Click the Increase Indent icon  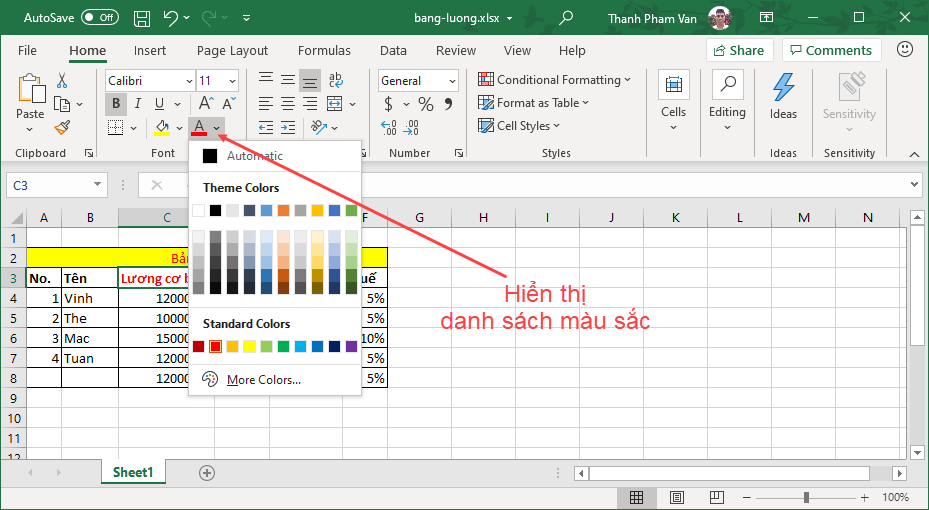point(288,127)
